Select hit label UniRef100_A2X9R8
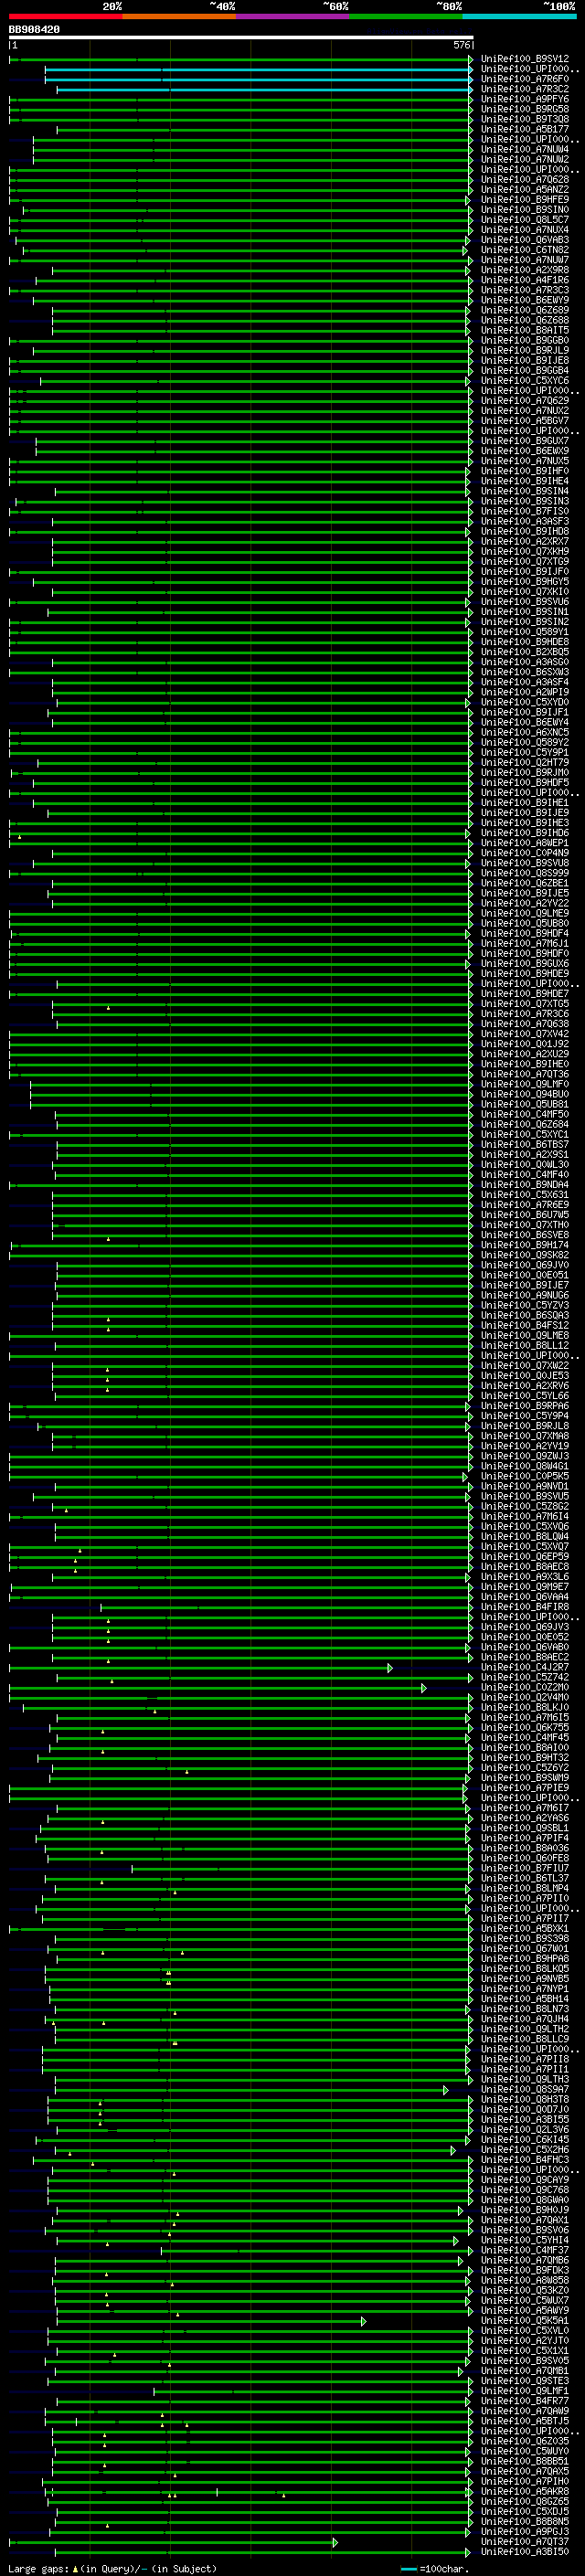Screen dimensions: 585x2576 point(525,270)
